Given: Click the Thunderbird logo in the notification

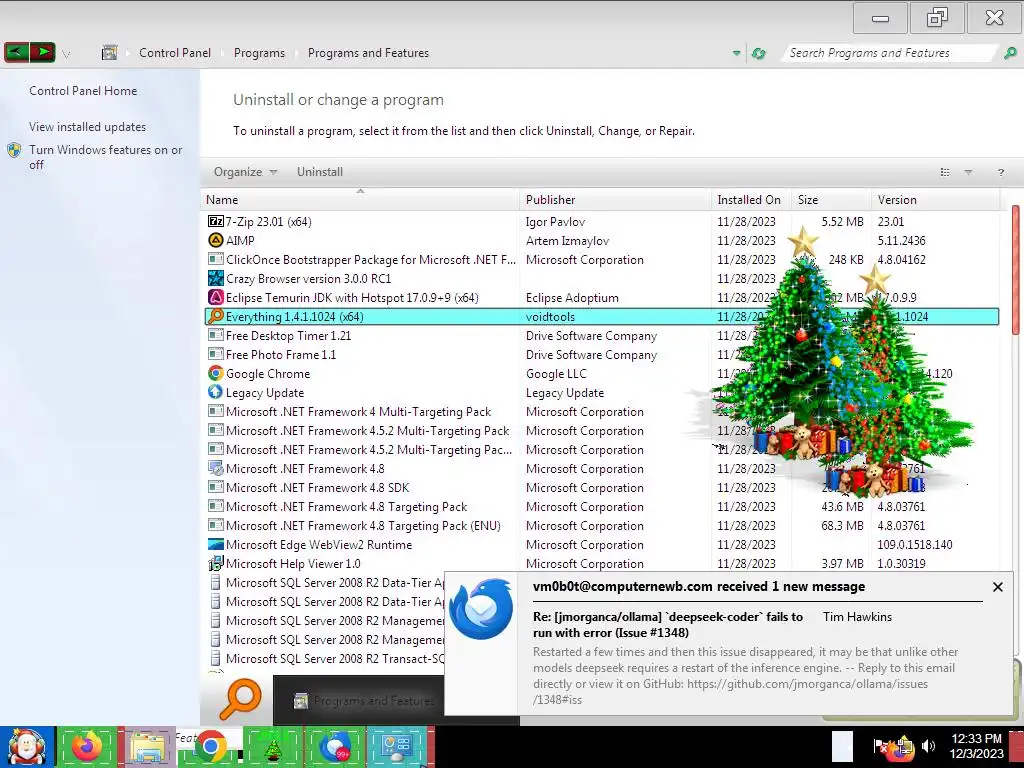Looking at the screenshot, I should click(x=482, y=609).
